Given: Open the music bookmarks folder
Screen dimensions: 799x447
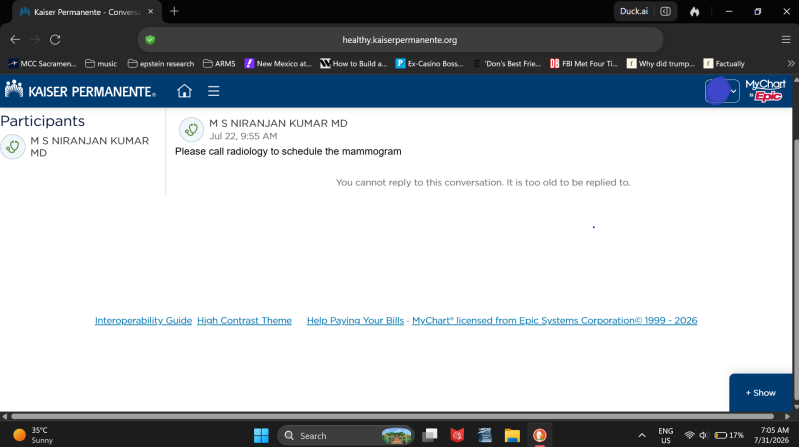Looking at the screenshot, I should pyautogui.click(x=101, y=64).
